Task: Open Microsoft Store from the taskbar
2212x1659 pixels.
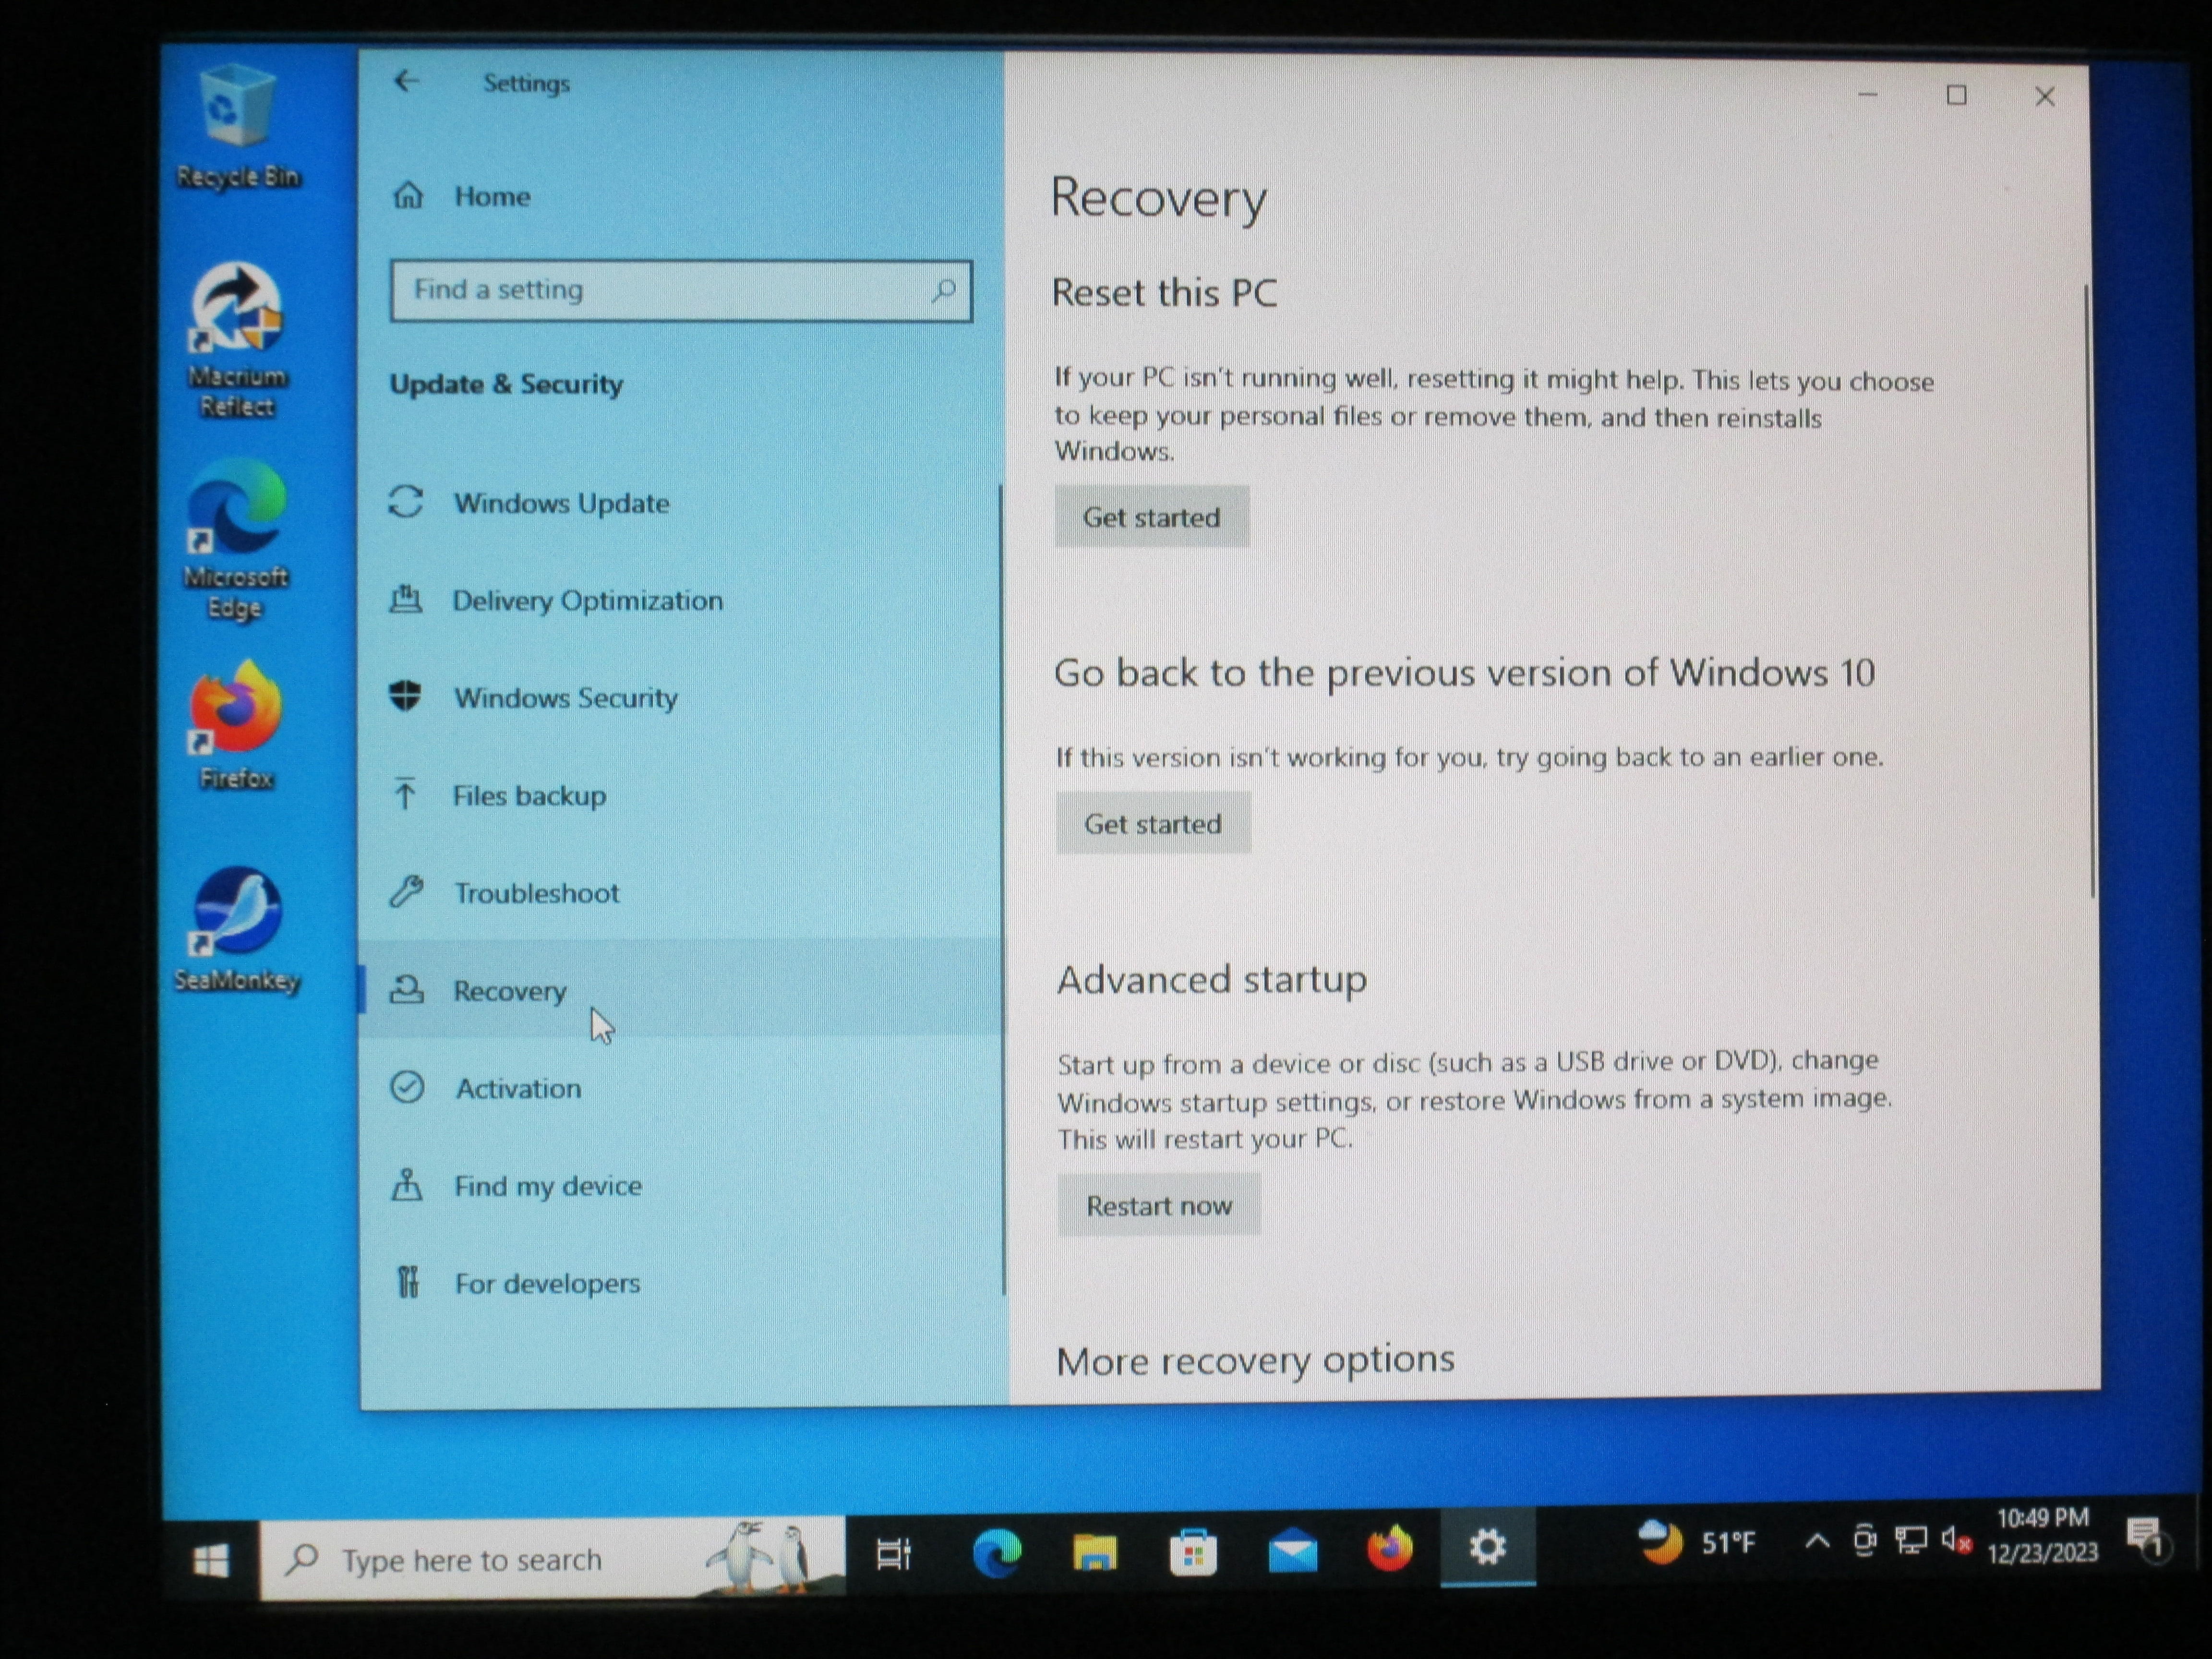Action: point(1192,1552)
